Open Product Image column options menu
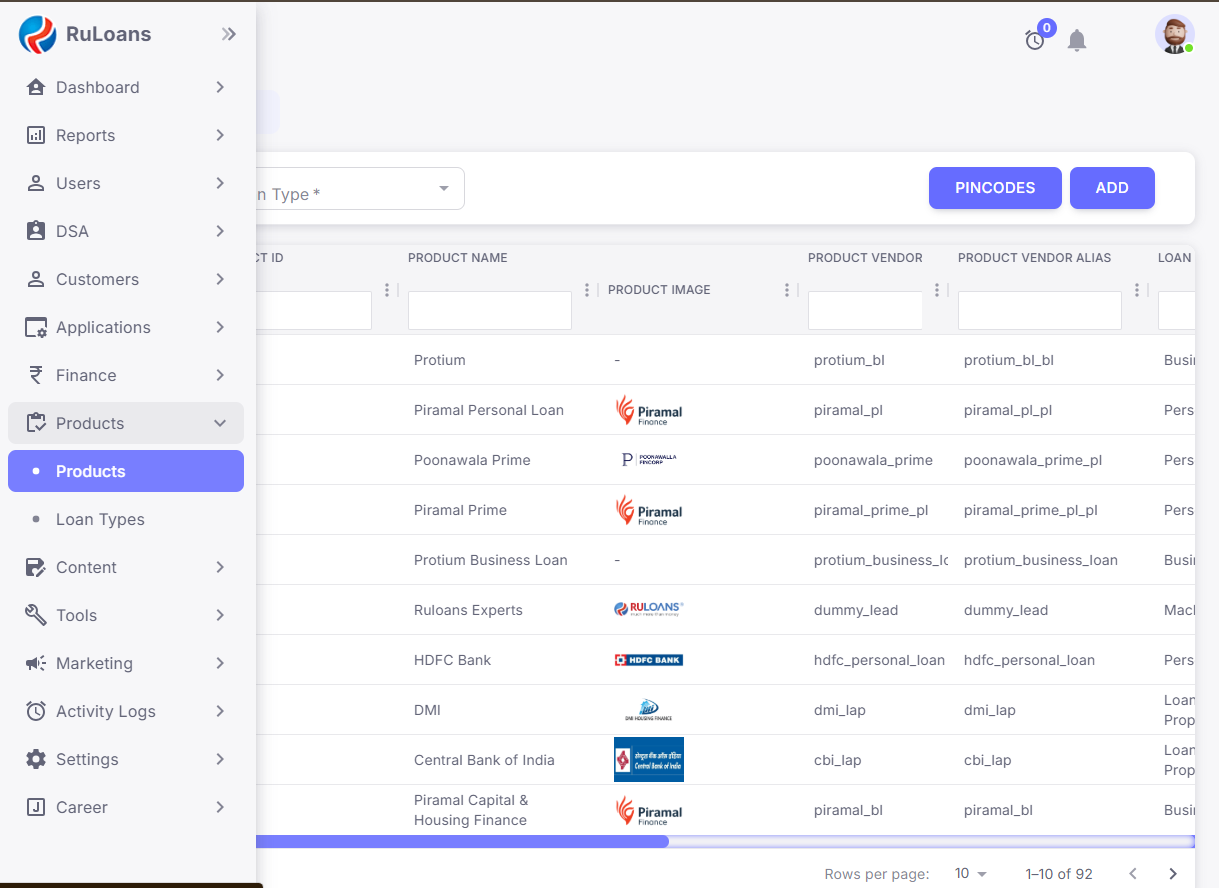This screenshot has width=1219, height=888. pyautogui.click(x=787, y=290)
